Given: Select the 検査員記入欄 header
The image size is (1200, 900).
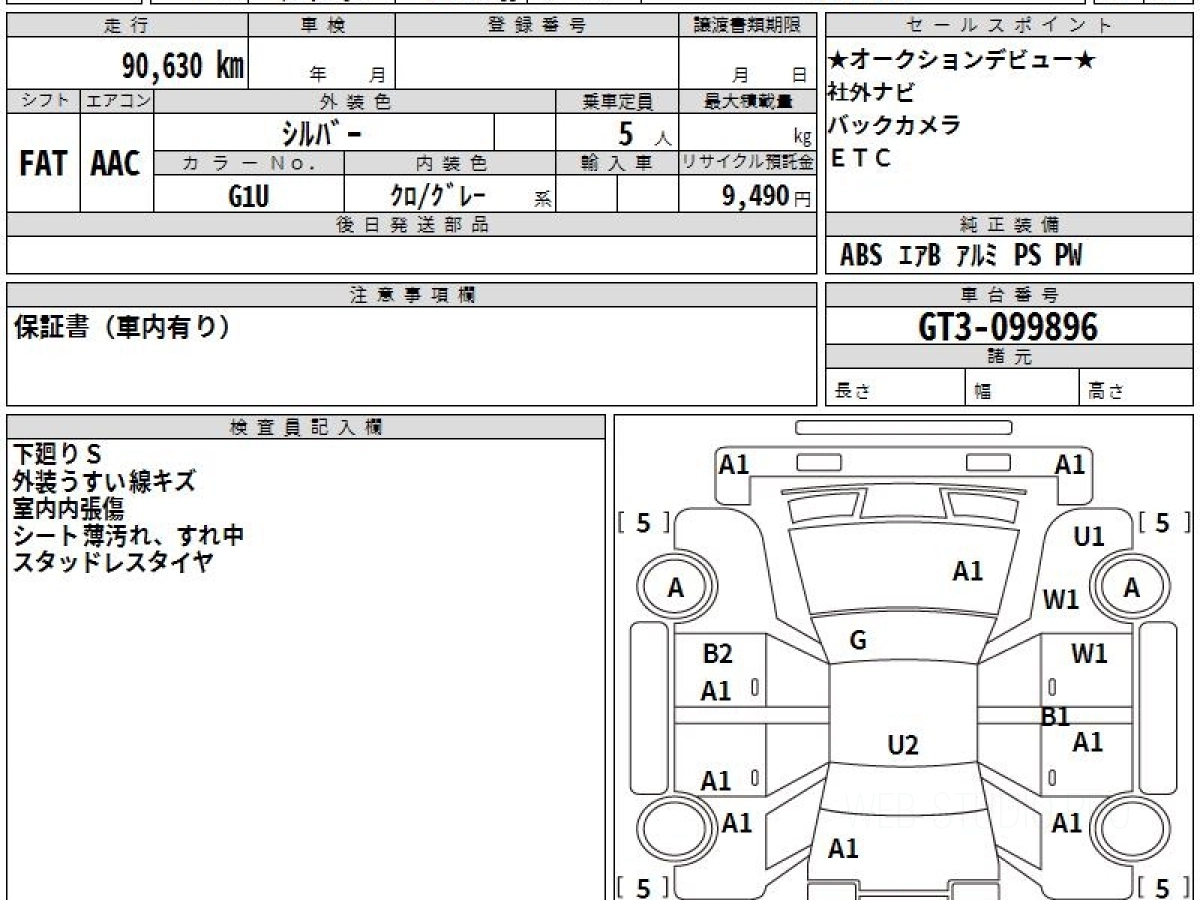Looking at the screenshot, I should [x=306, y=427].
